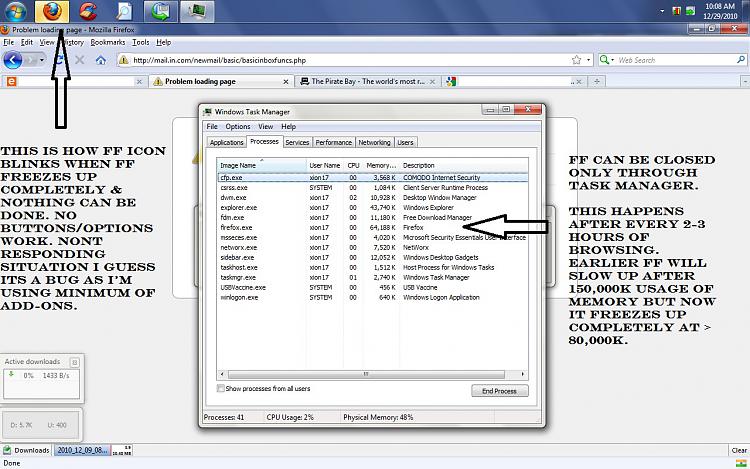The image size is (750, 469).
Task: Select the msseces.exe process row
Action: point(373,238)
